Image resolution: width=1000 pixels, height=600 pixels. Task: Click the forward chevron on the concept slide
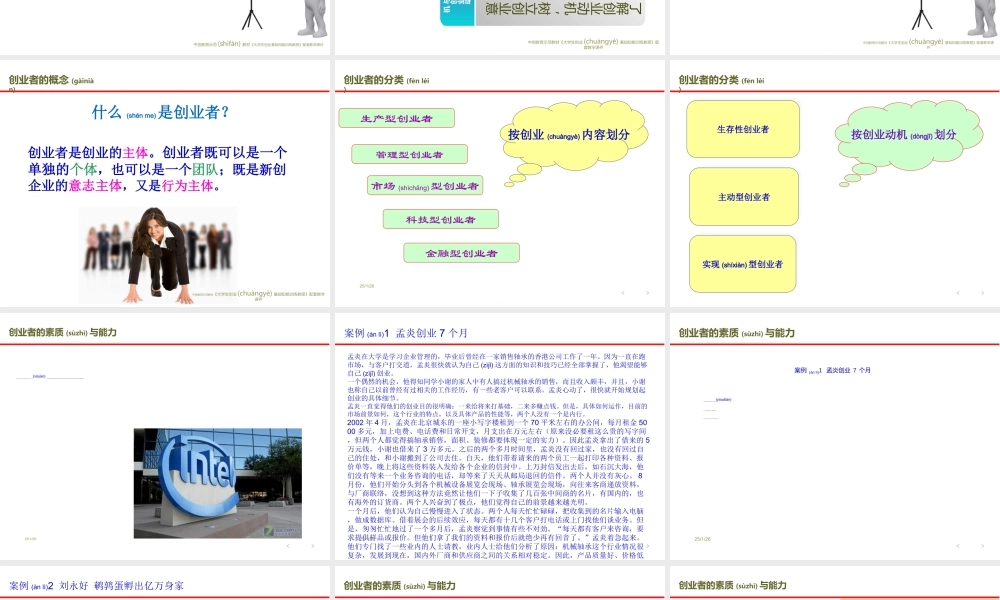tap(314, 292)
